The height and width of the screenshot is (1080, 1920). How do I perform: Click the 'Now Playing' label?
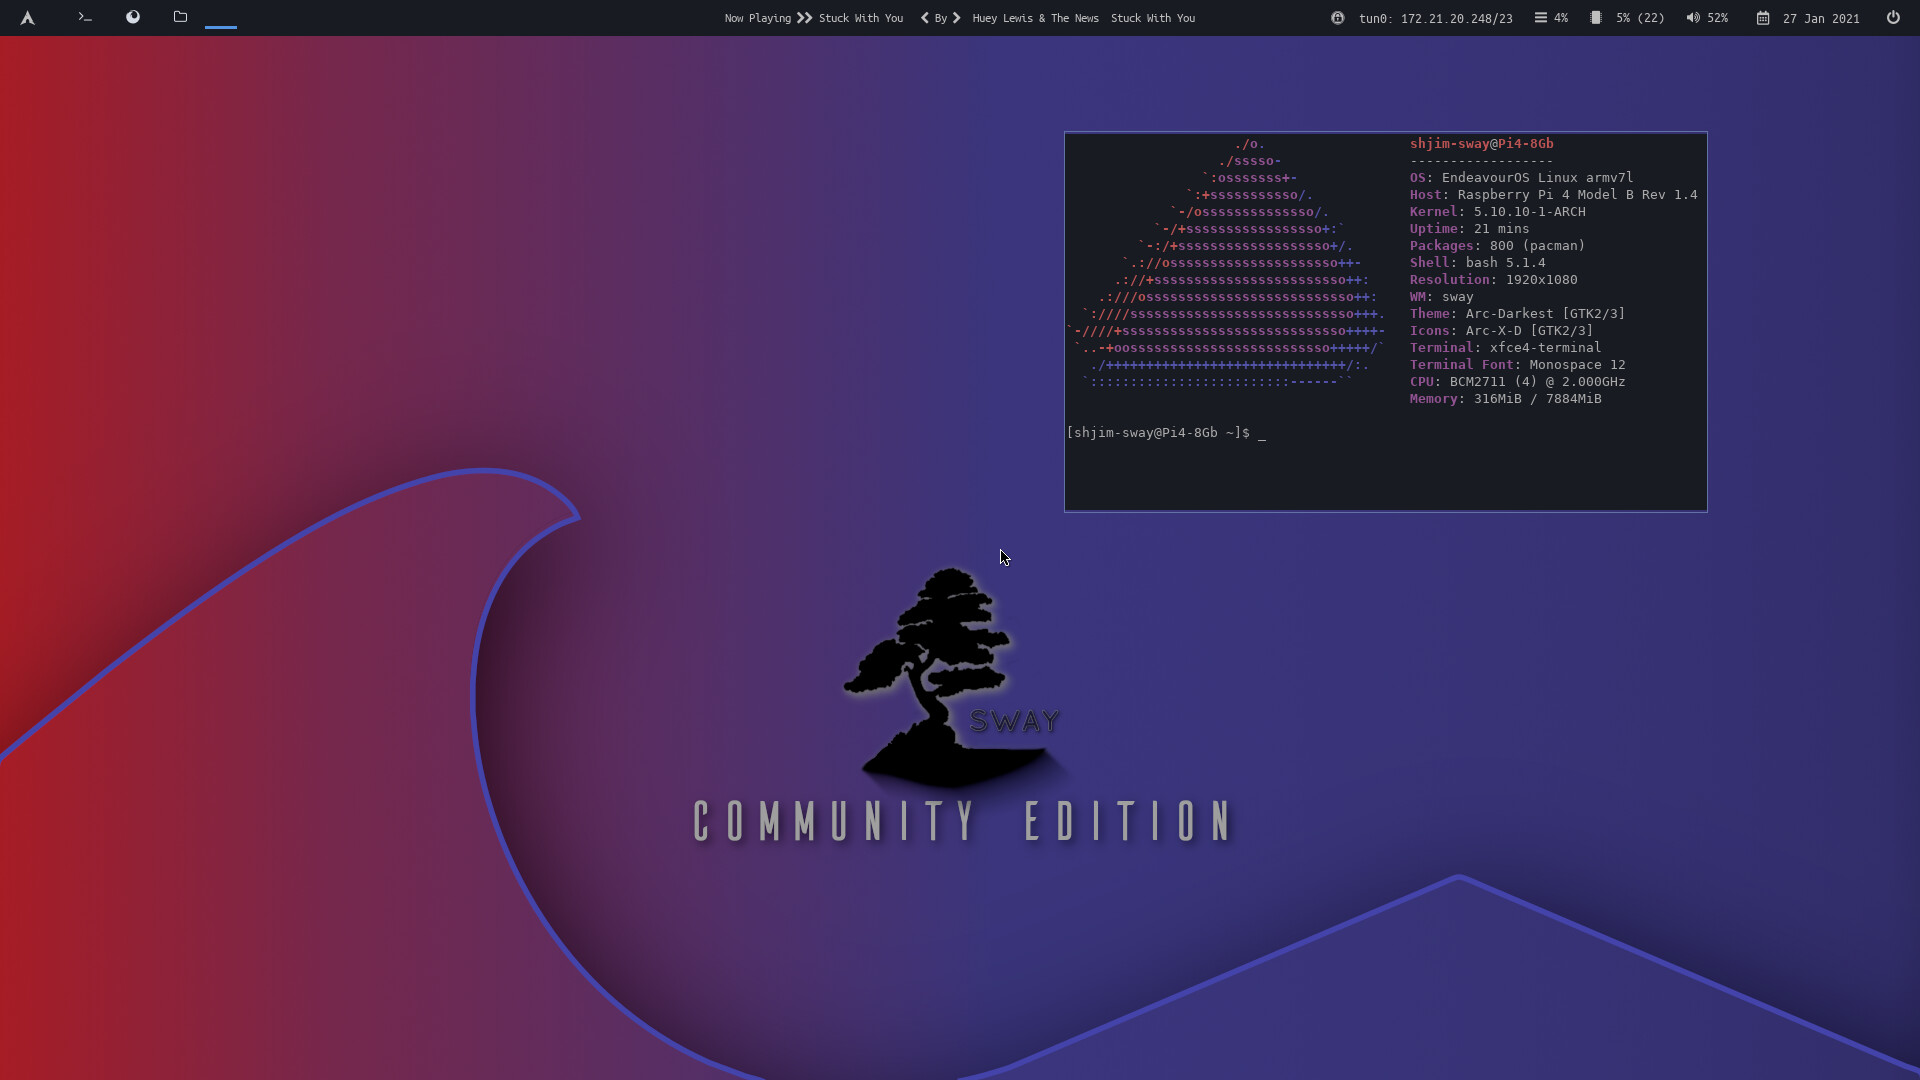(758, 18)
